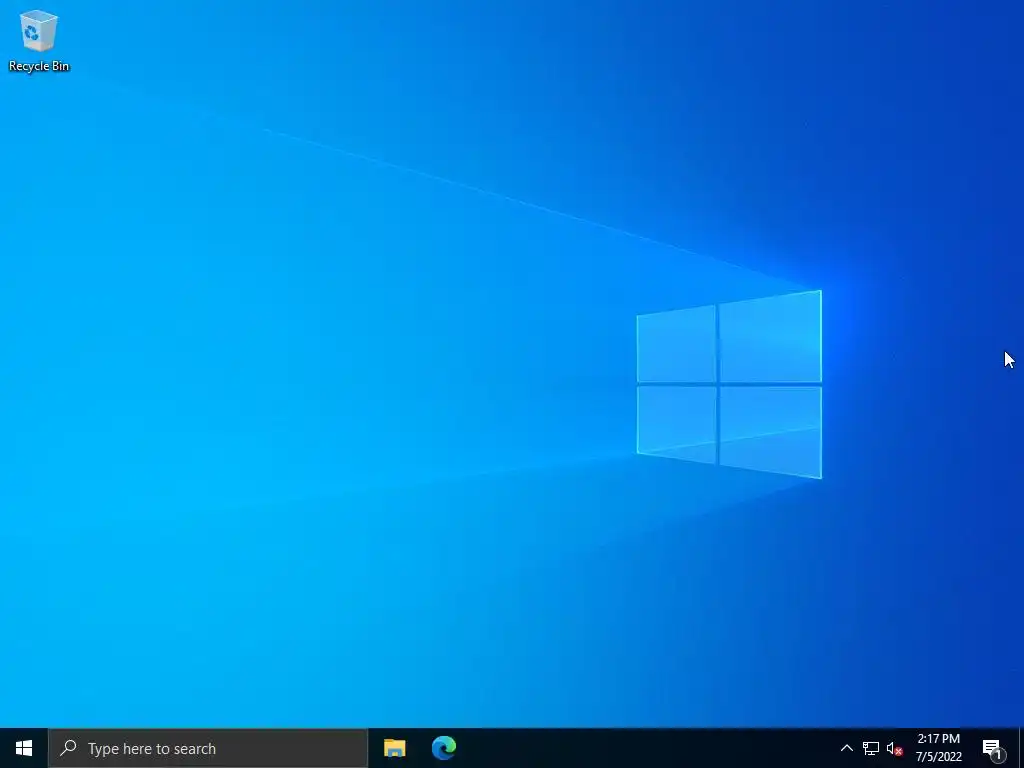Click the 'Type here to search' box
1024x768 pixels.
pyautogui.click(x=208, y=748)
